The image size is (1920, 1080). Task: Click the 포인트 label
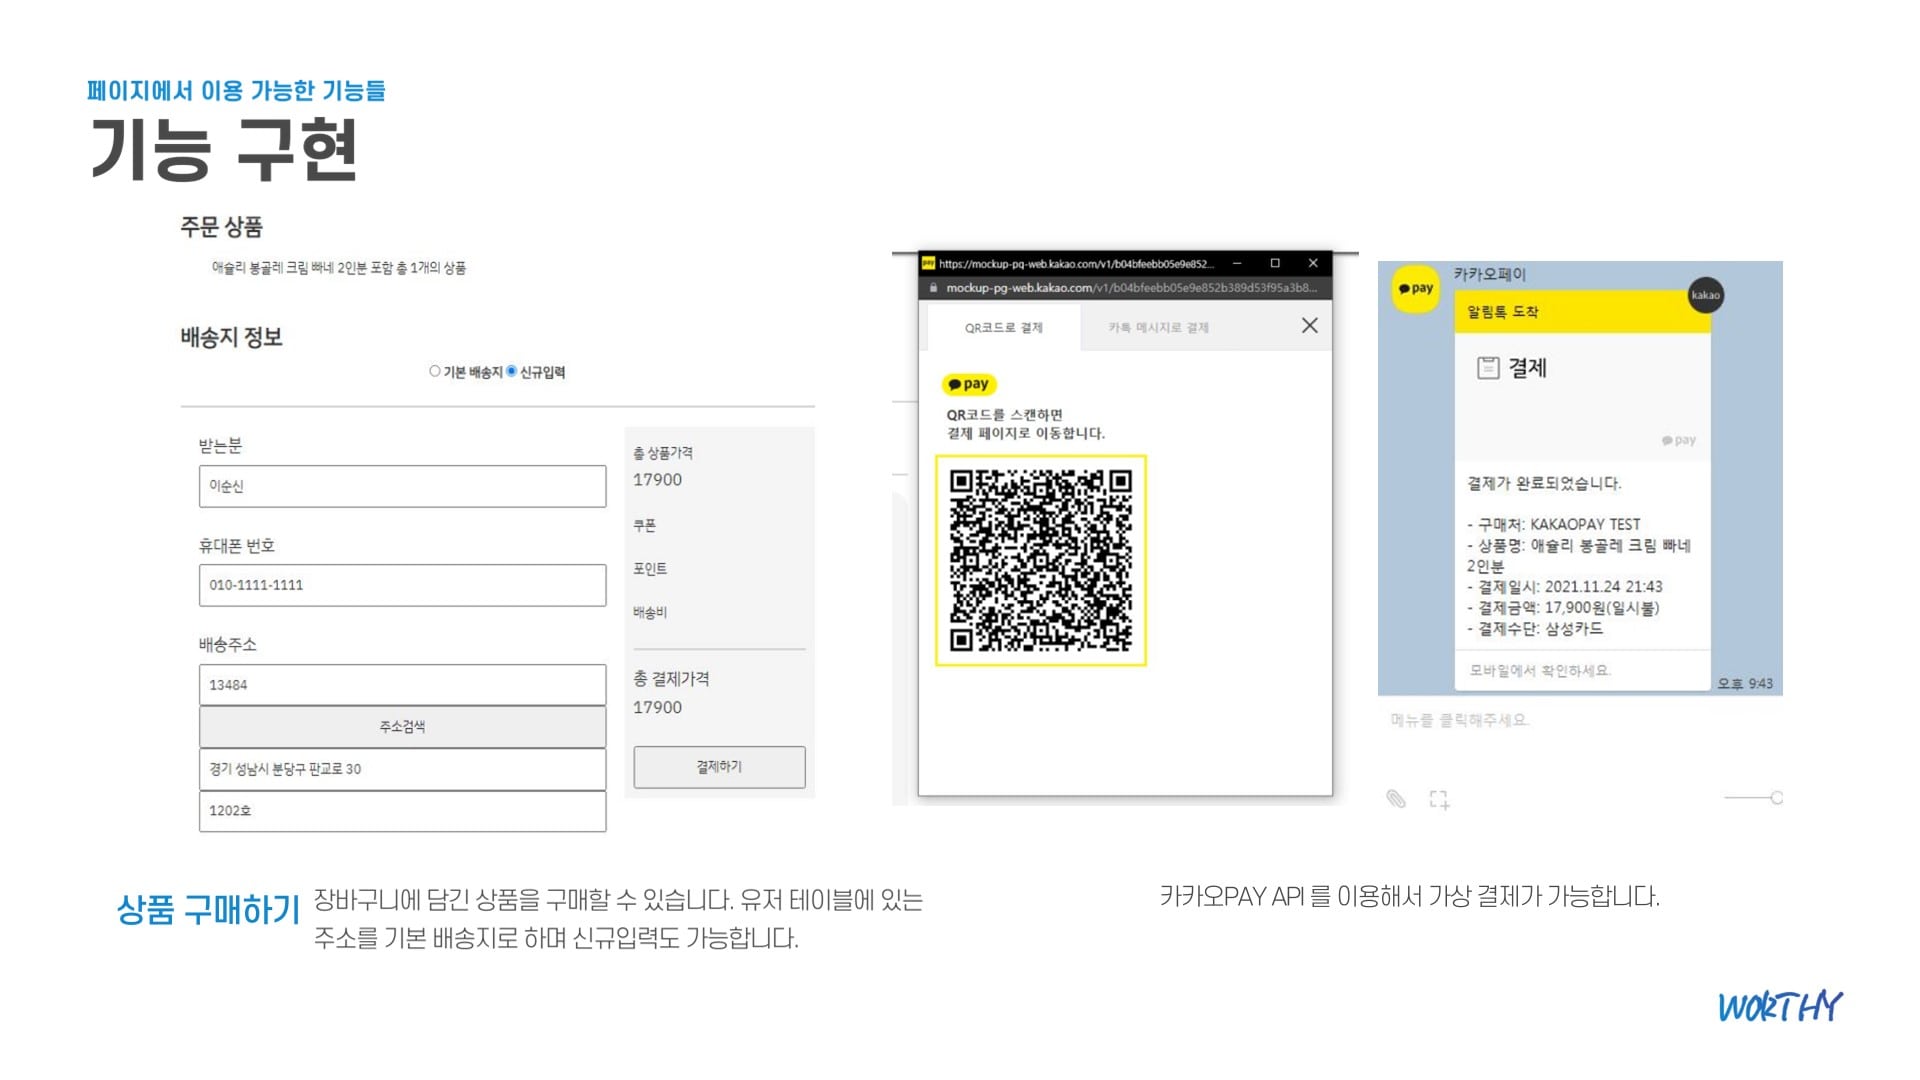click(x=650, y=569)
